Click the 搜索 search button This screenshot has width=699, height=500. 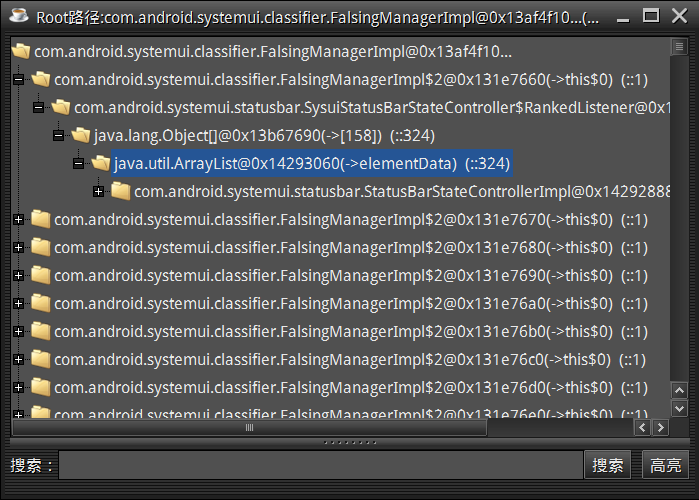click(x=608, y=465)
